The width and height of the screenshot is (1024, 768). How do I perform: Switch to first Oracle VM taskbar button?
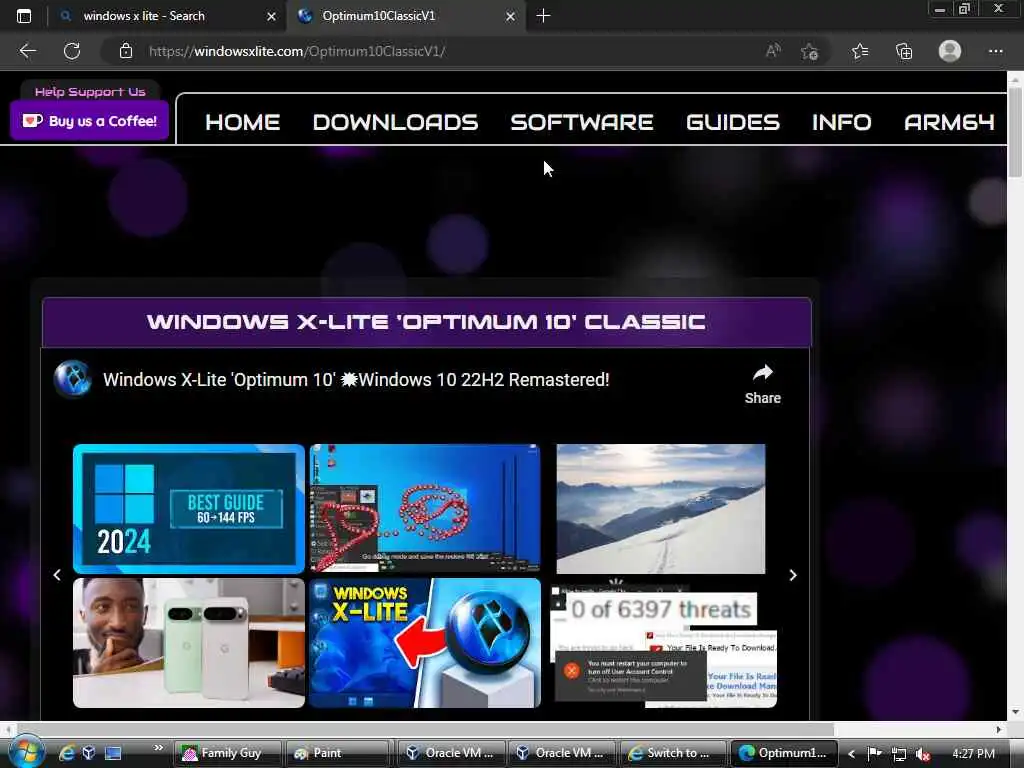click(x=450, y=753)
